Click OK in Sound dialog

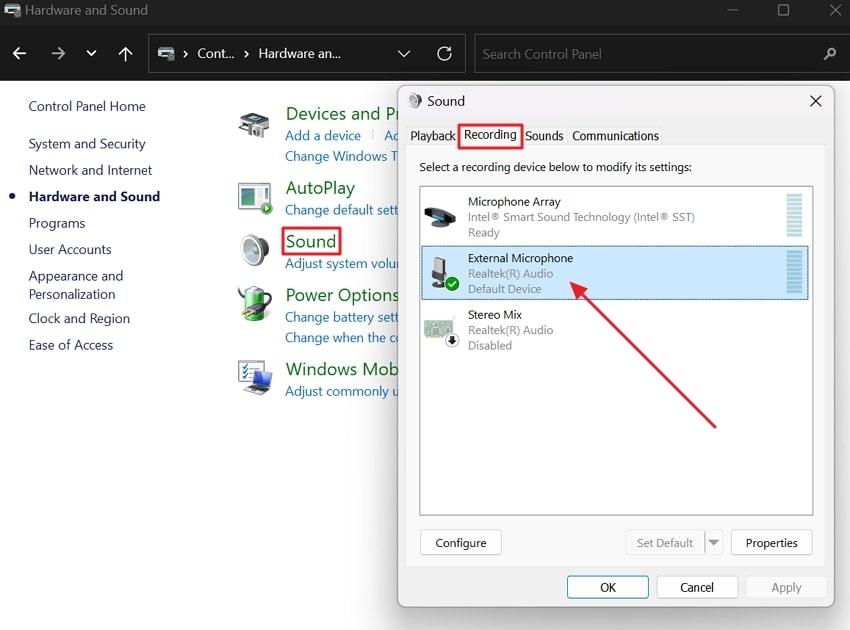pos(608,587)
